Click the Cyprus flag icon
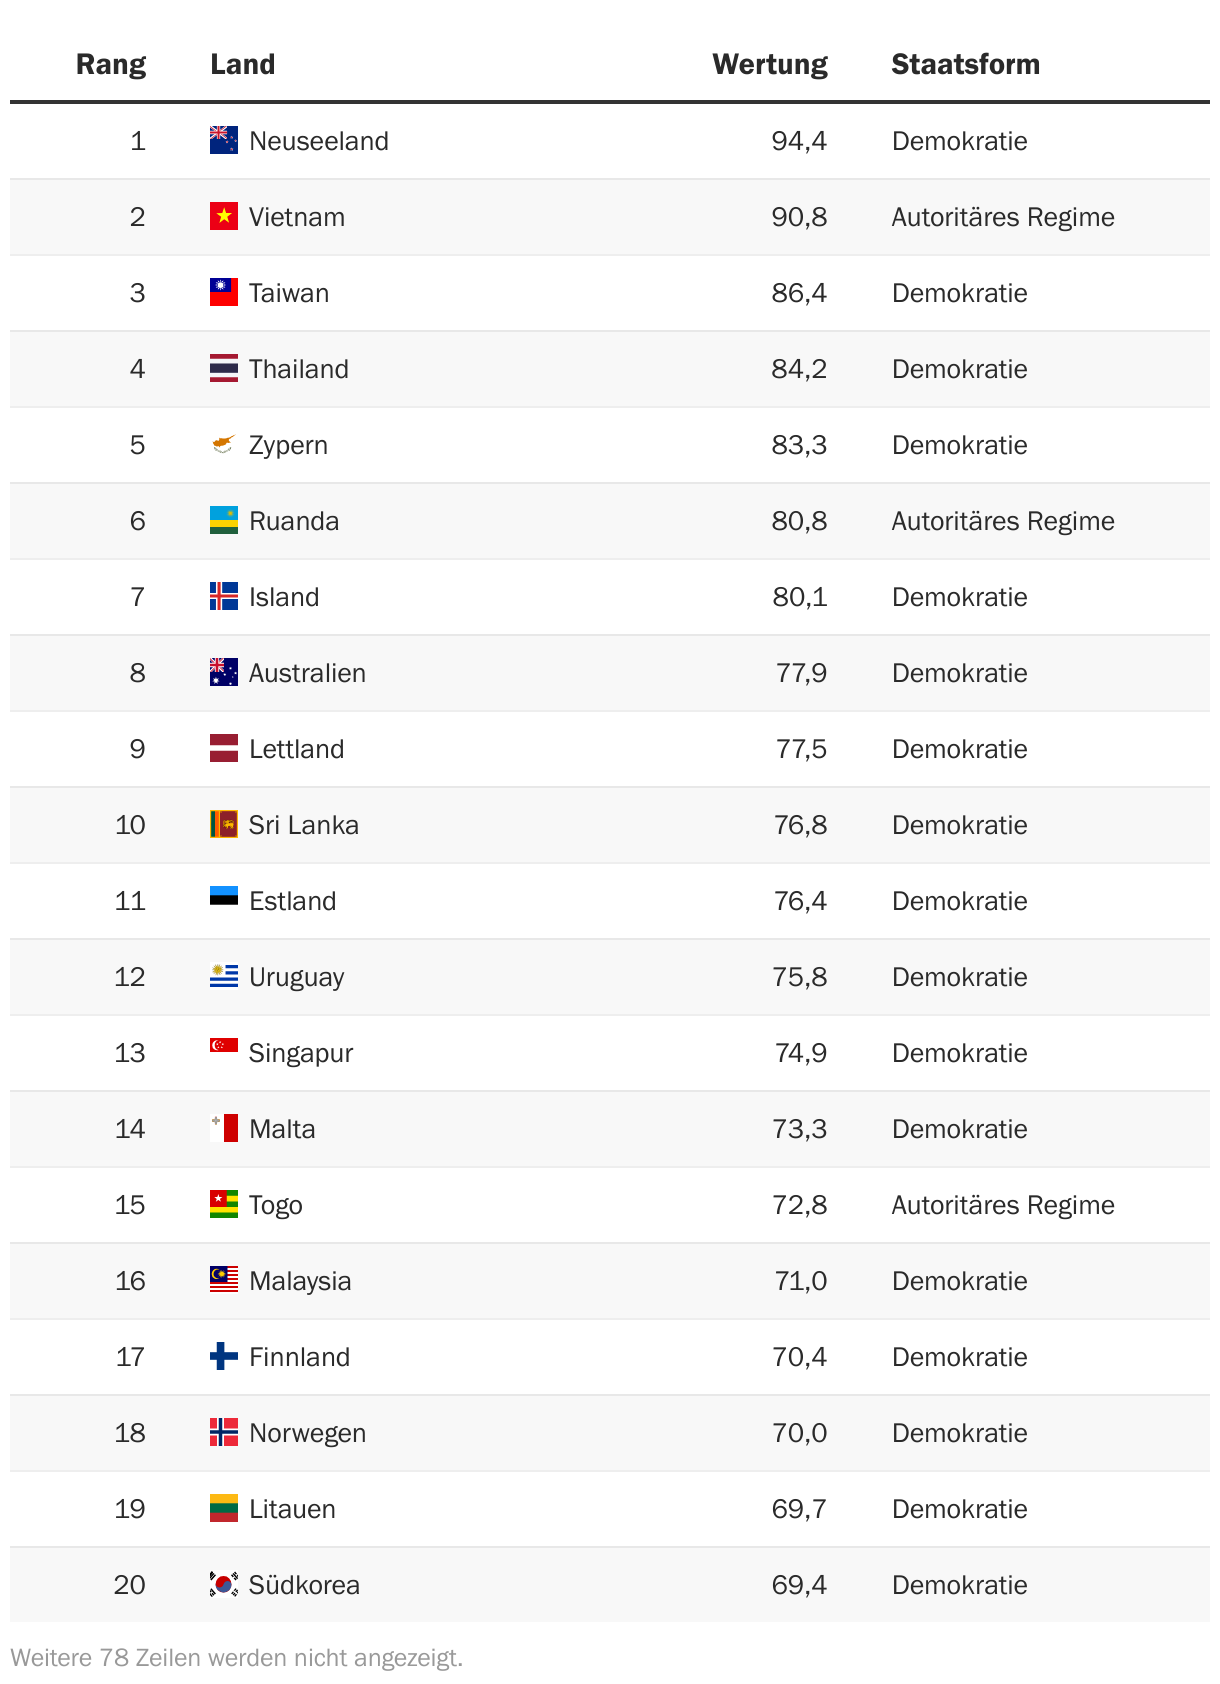Screen dimensions: 1220x1684 click(224, 445)
